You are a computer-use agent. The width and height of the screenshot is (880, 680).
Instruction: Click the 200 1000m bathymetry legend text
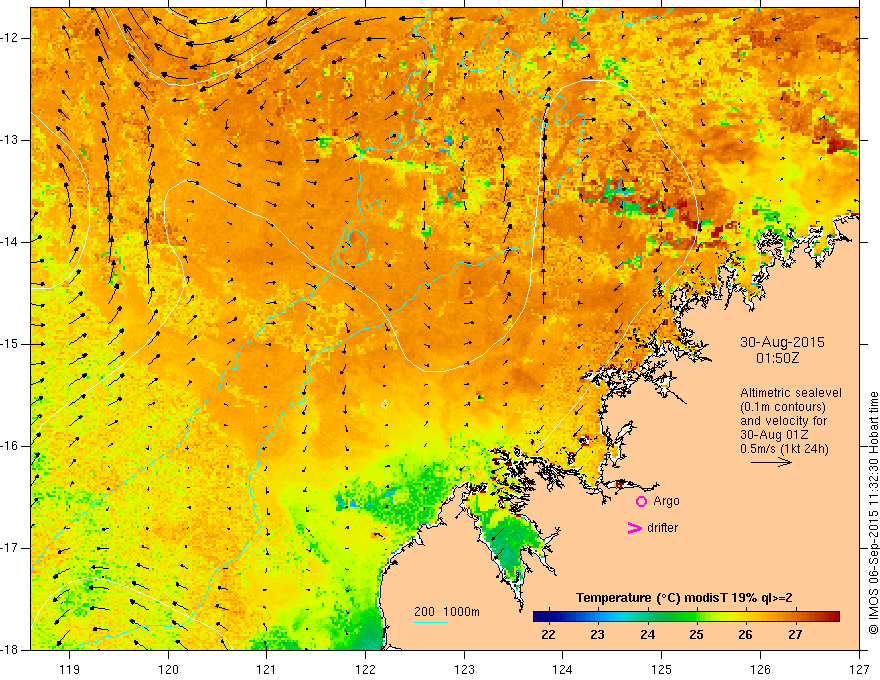[447, 612]
